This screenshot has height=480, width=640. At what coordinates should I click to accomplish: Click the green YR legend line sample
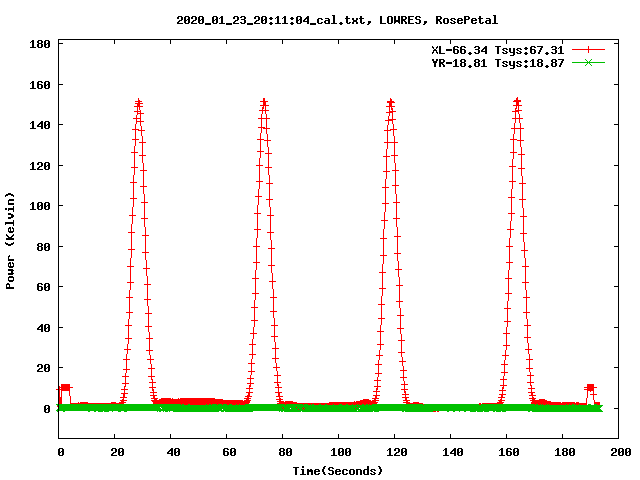(588, 63)
